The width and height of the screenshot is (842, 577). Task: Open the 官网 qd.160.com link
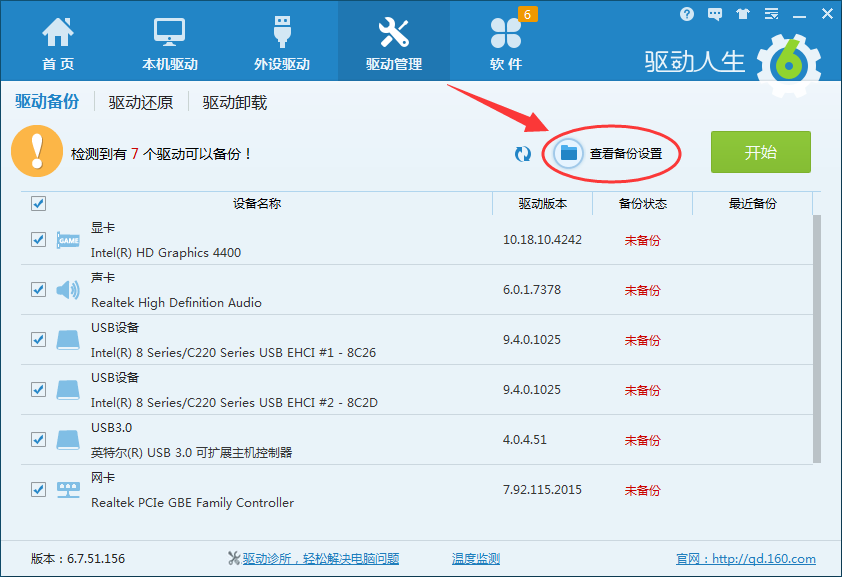(x=745, y=559)
